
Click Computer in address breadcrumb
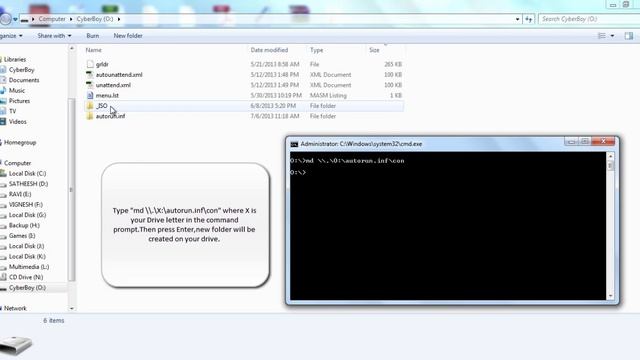[x=52, y=19]
